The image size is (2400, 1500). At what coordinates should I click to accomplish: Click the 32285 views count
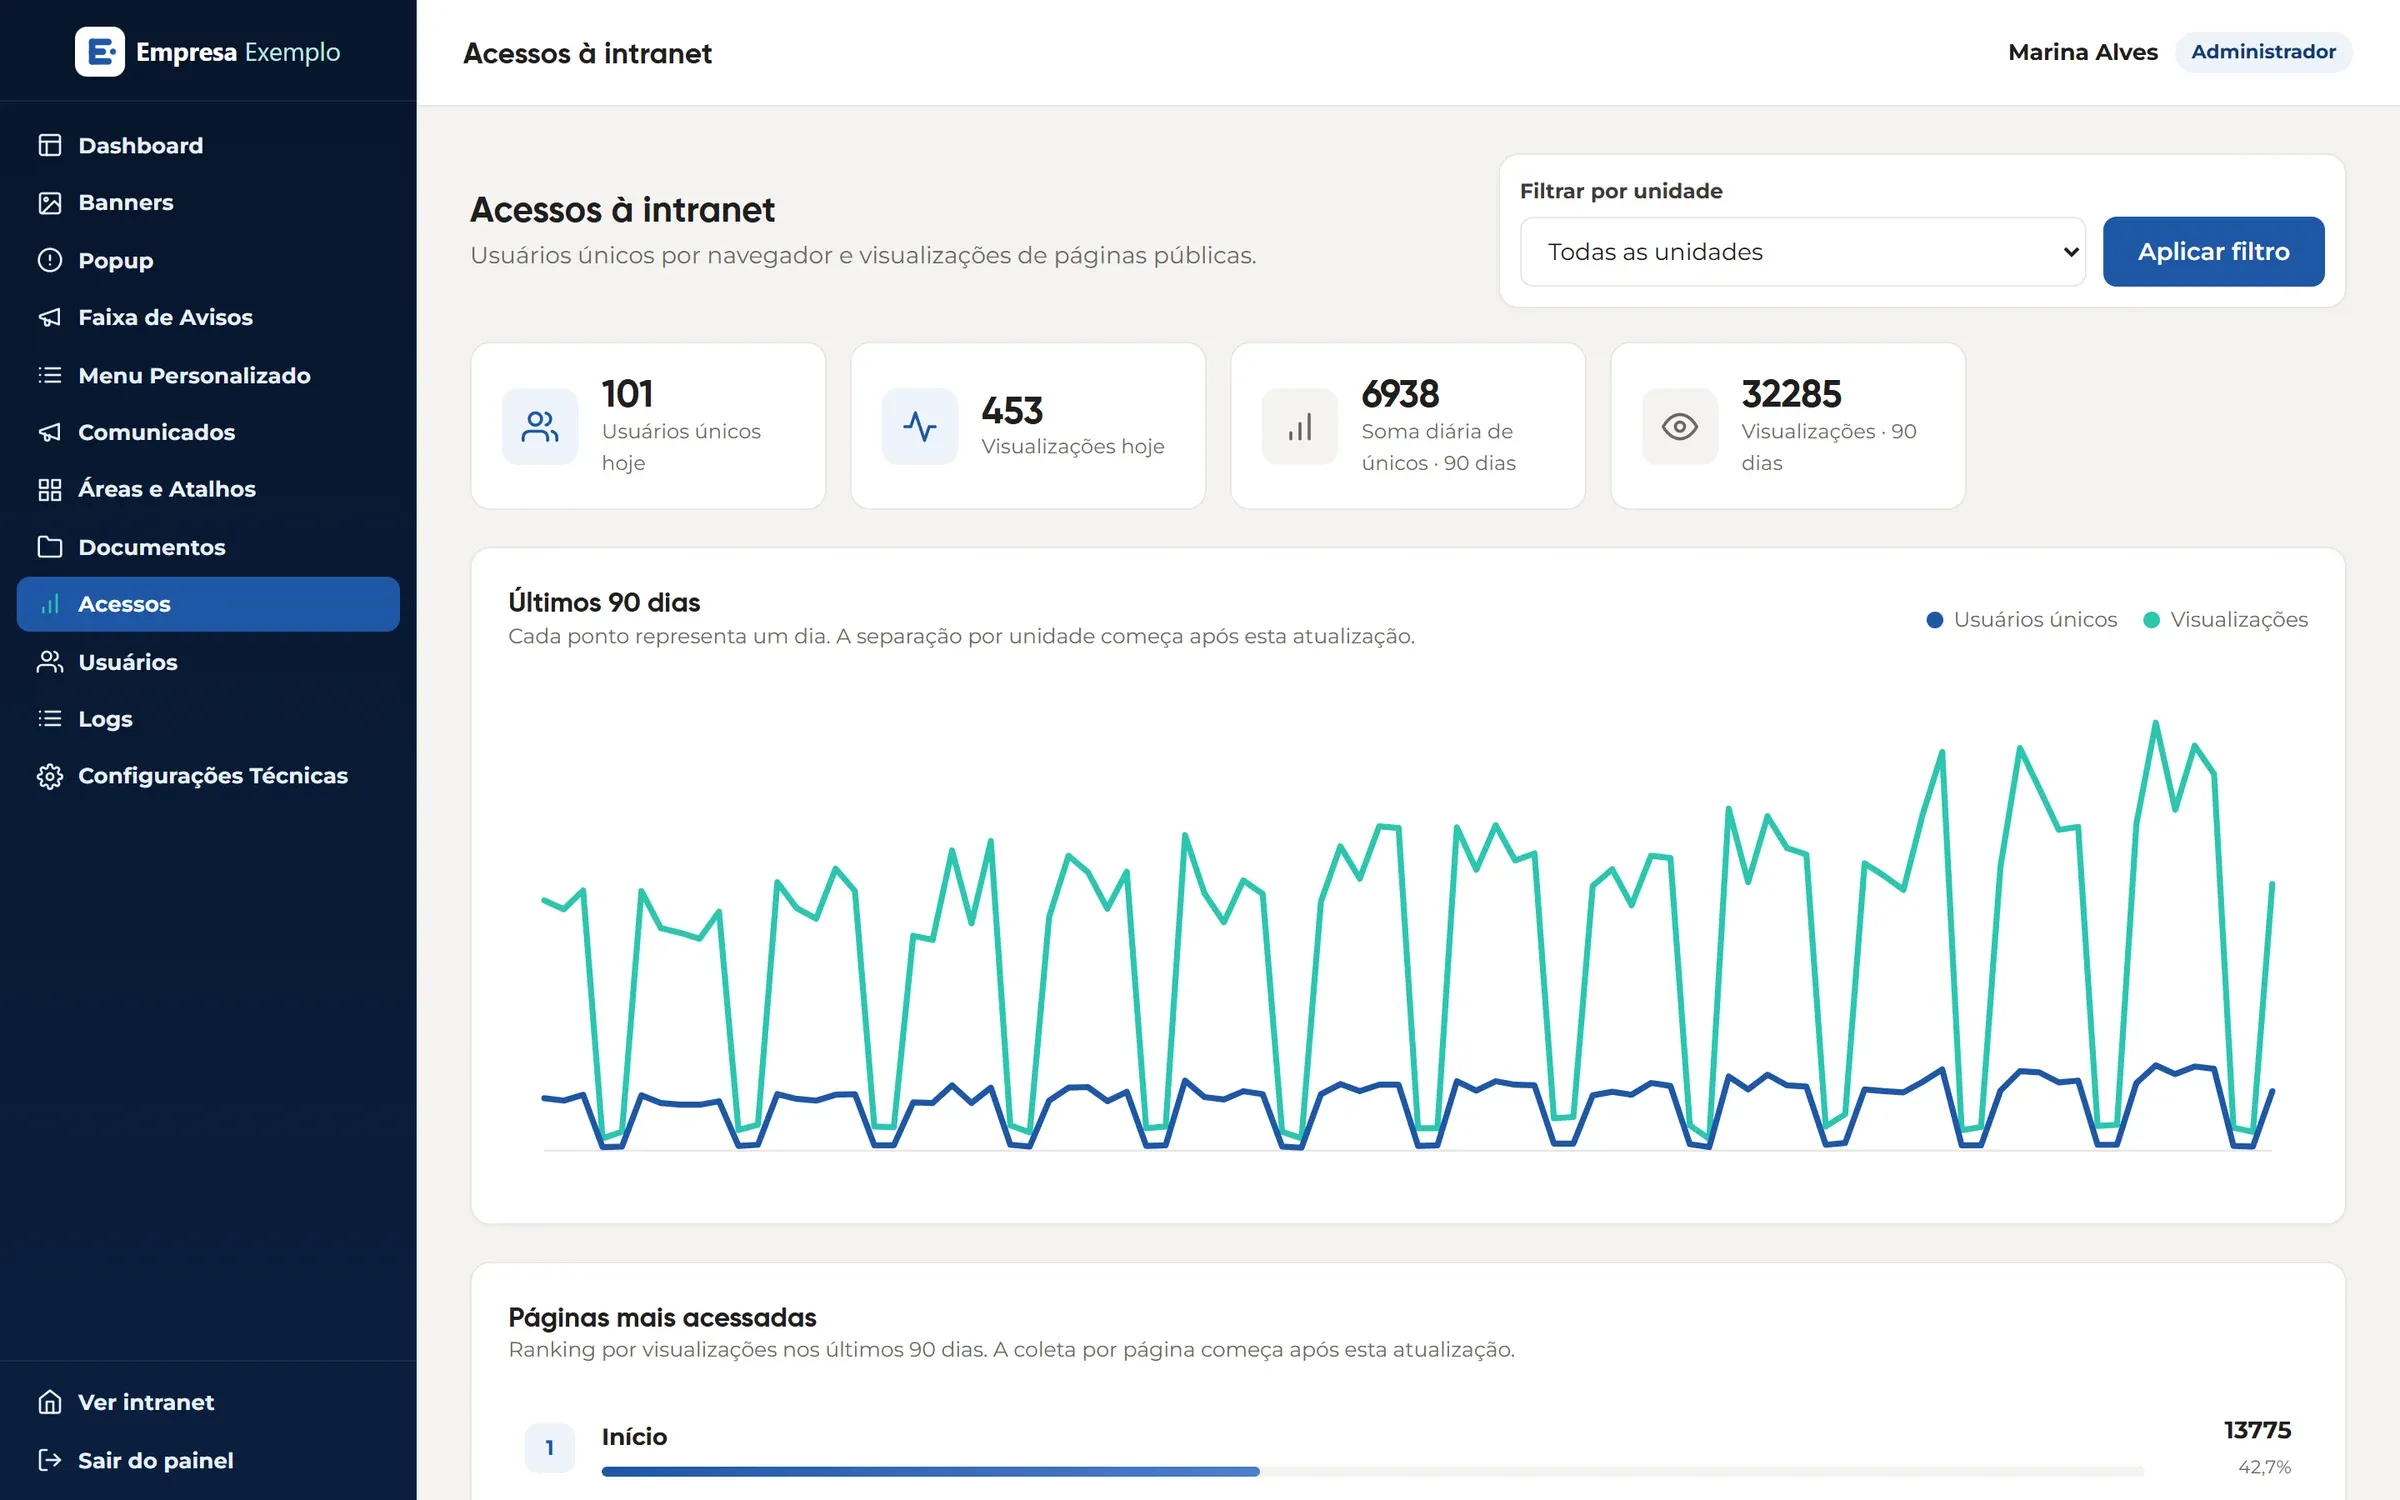point(1791,394)
